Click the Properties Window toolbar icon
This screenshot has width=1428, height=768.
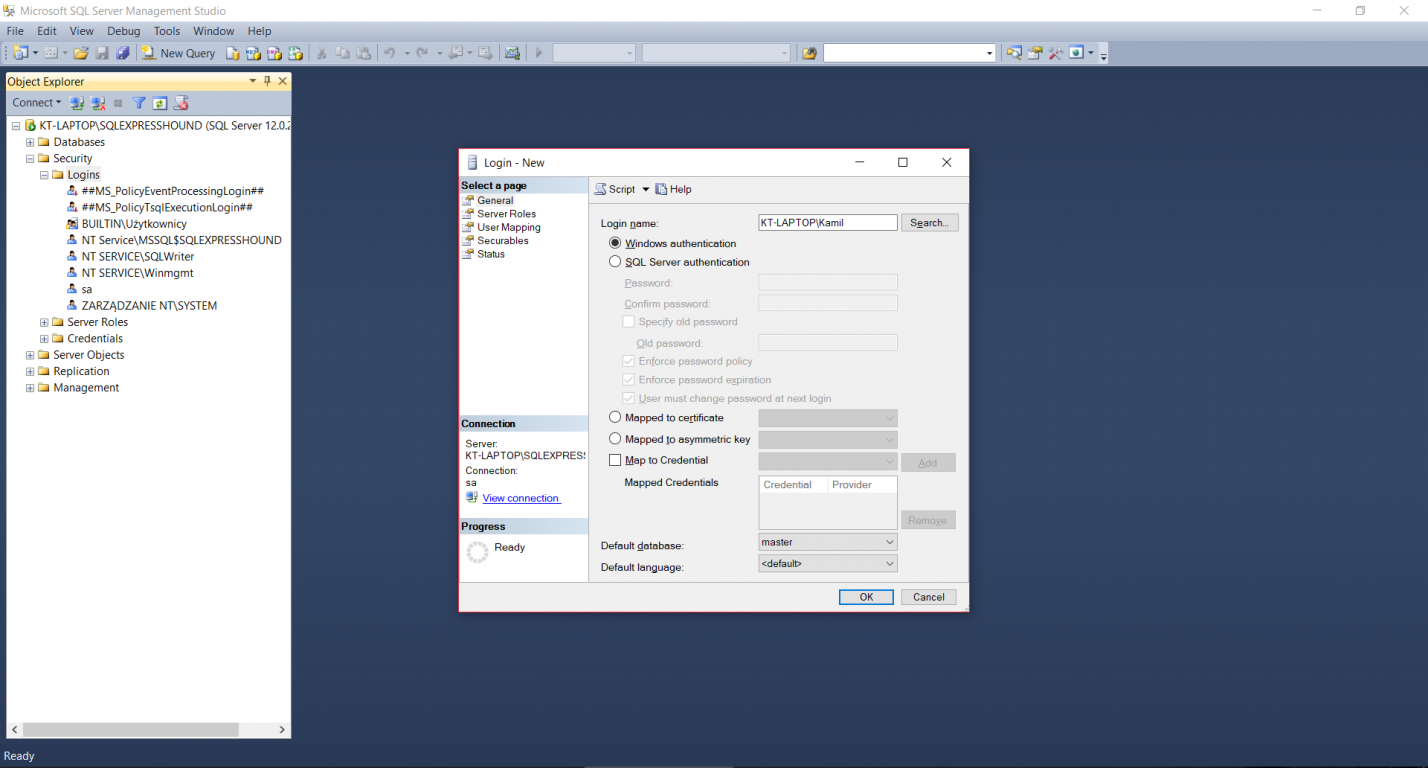point(1035,53)
